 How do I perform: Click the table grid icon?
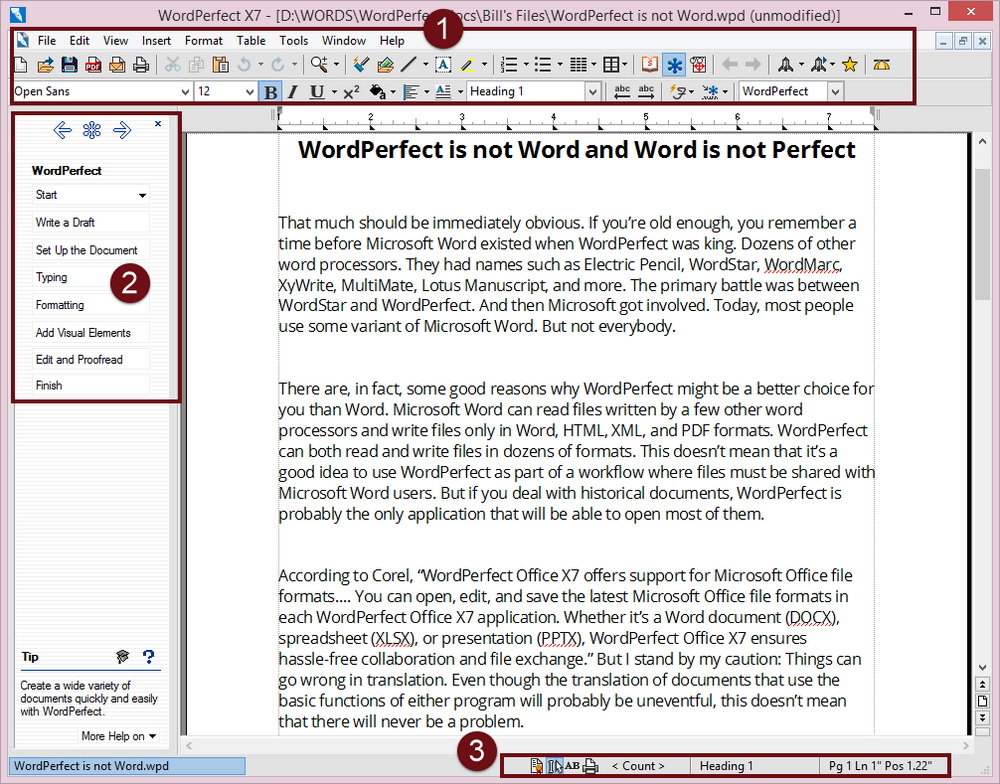pyautogui.click(x=611, y=64)
